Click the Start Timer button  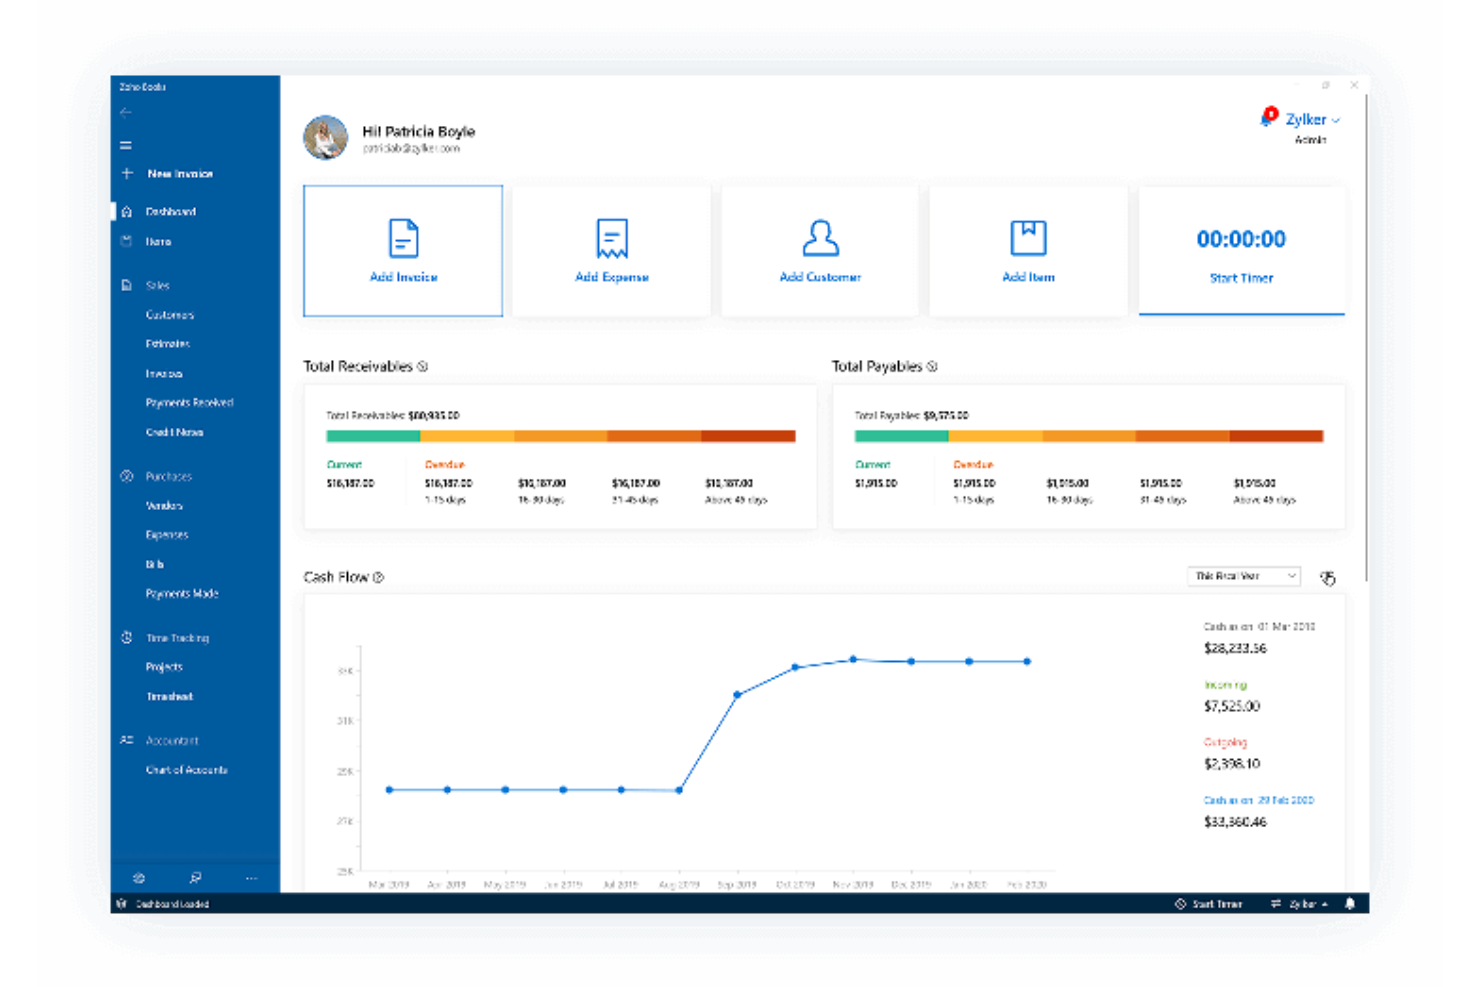tap(1241, 279)
